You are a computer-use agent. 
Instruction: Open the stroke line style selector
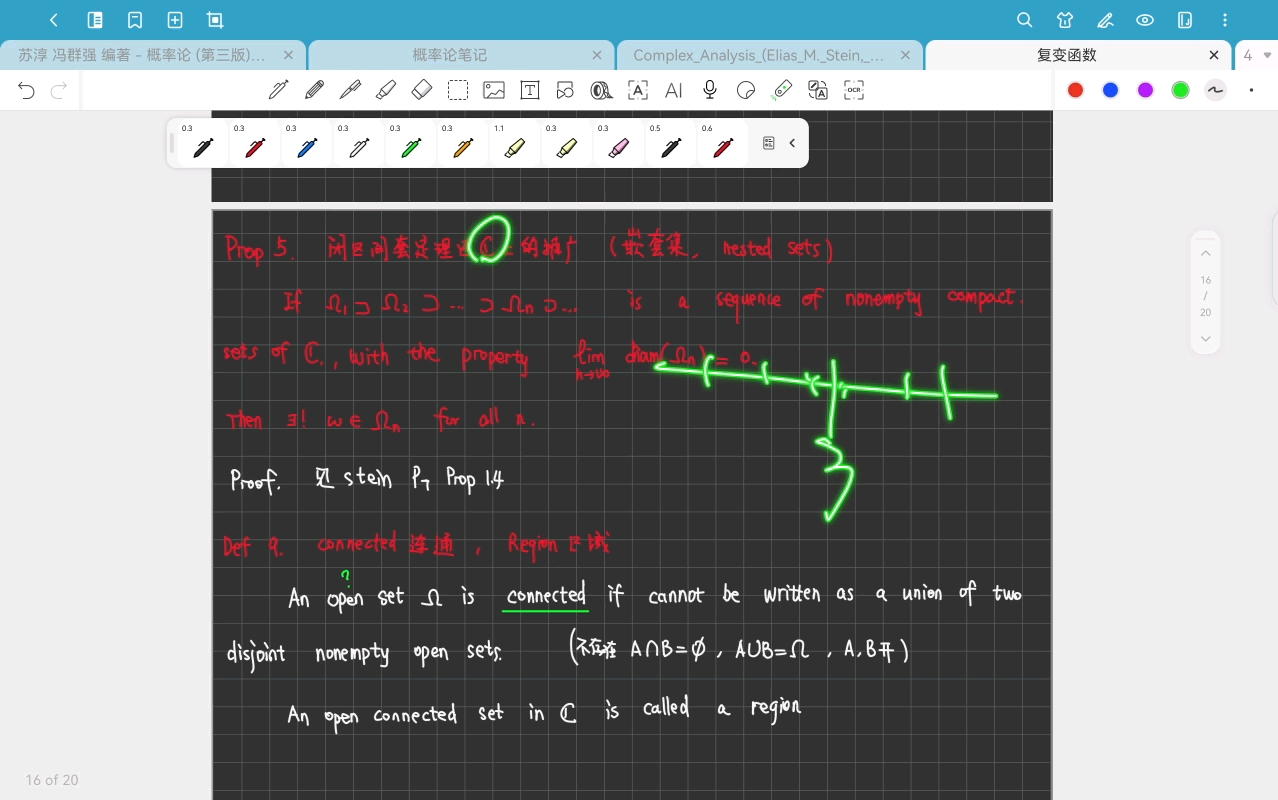point(1215,90)
